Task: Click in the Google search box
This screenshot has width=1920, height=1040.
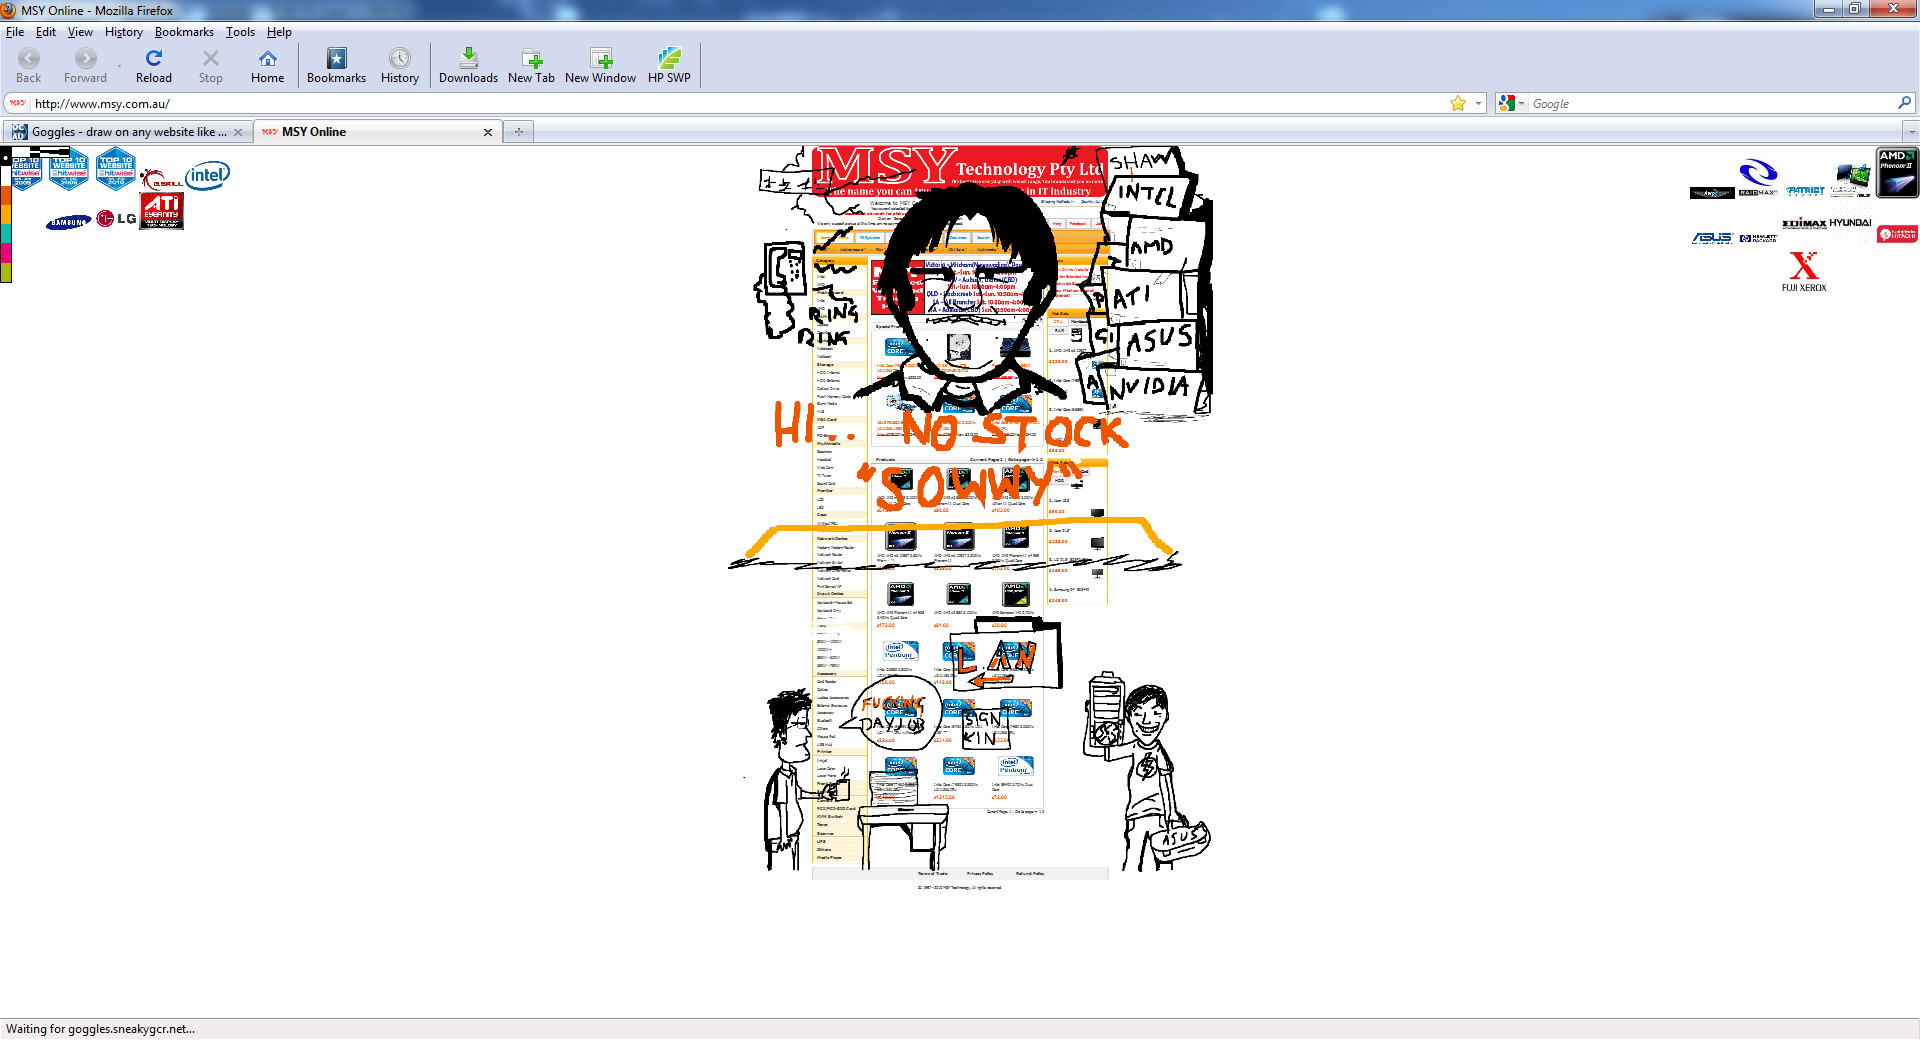Action: 1712,103
